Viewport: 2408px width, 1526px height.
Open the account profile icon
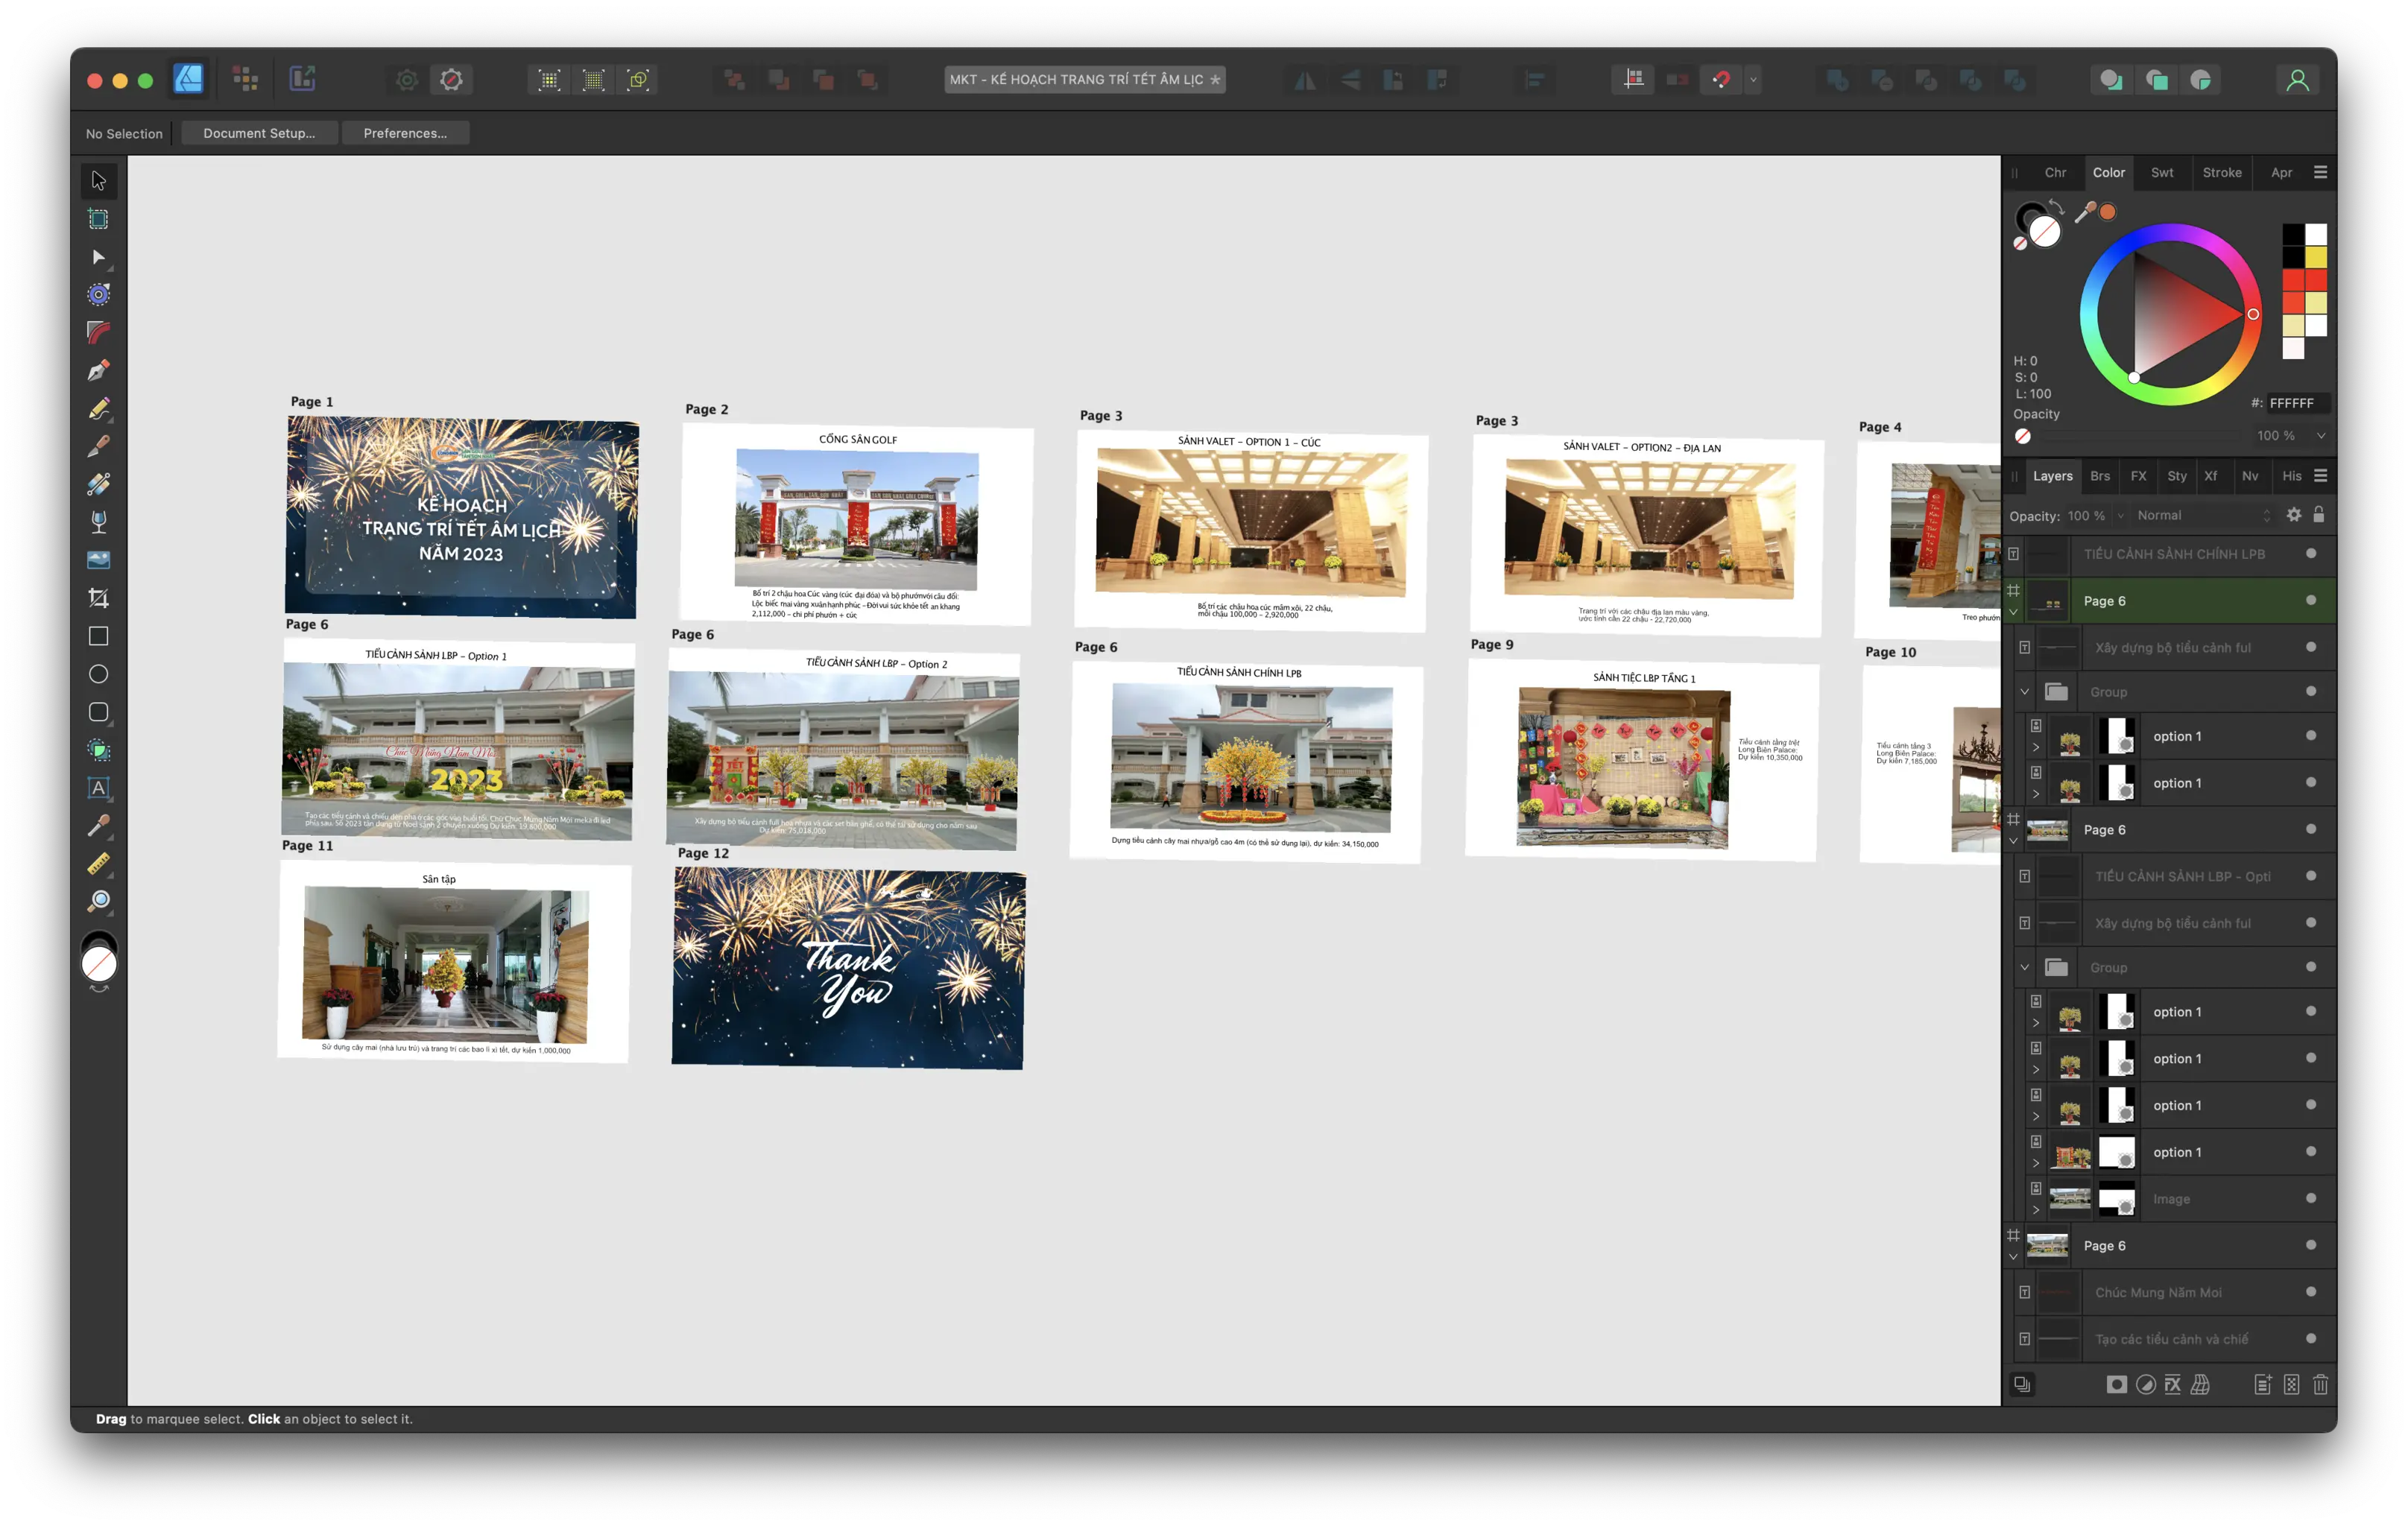2297,80
